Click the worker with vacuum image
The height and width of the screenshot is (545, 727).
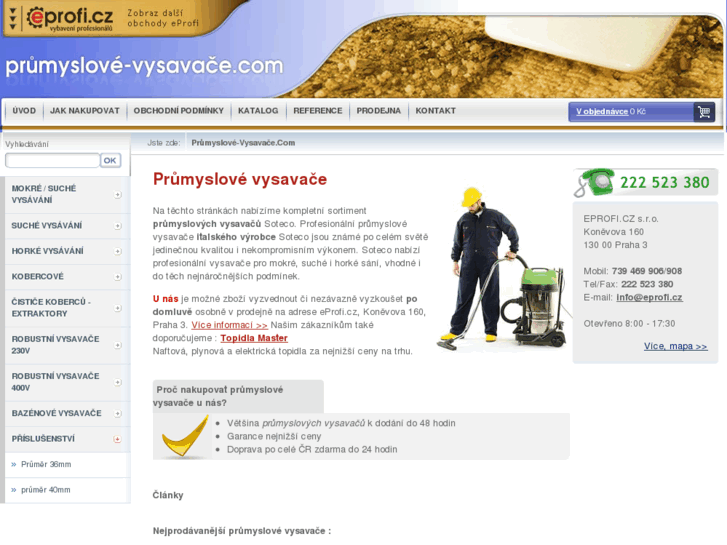[502, 269]
